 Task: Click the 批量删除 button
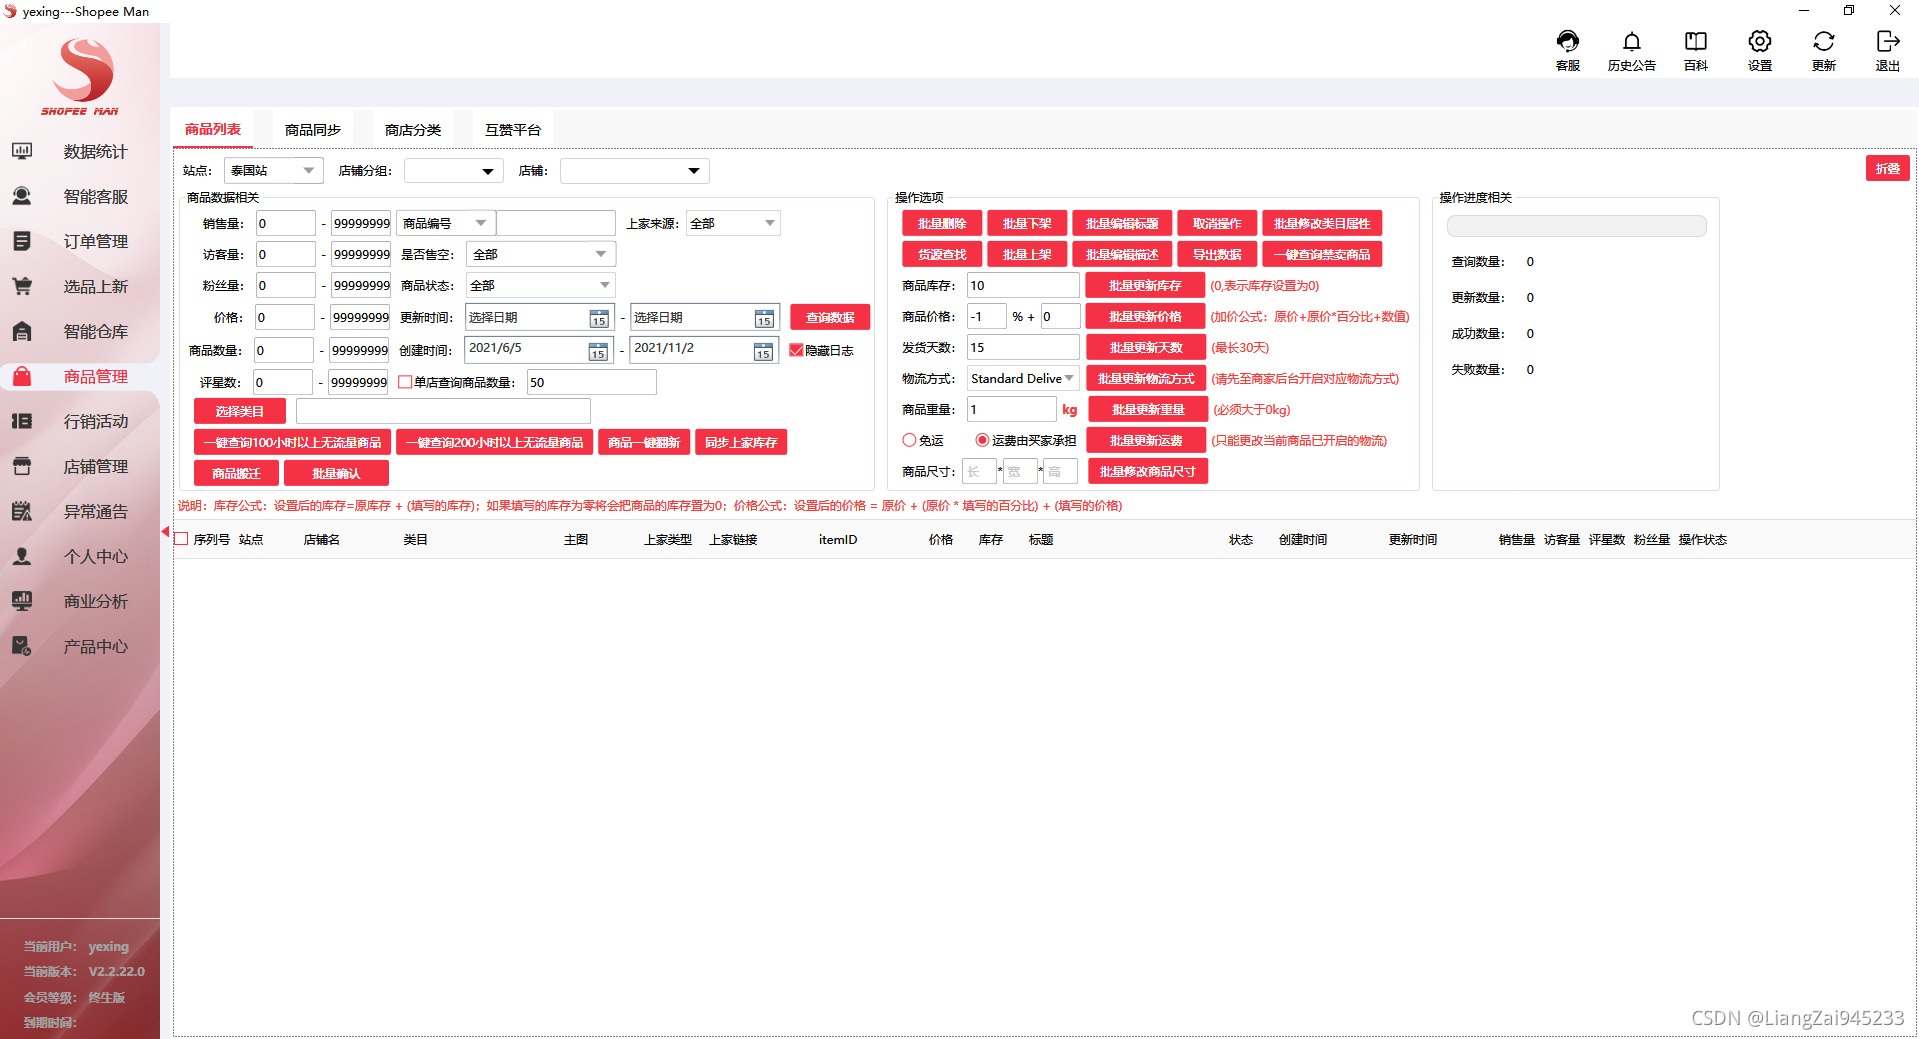click(942, 223)
